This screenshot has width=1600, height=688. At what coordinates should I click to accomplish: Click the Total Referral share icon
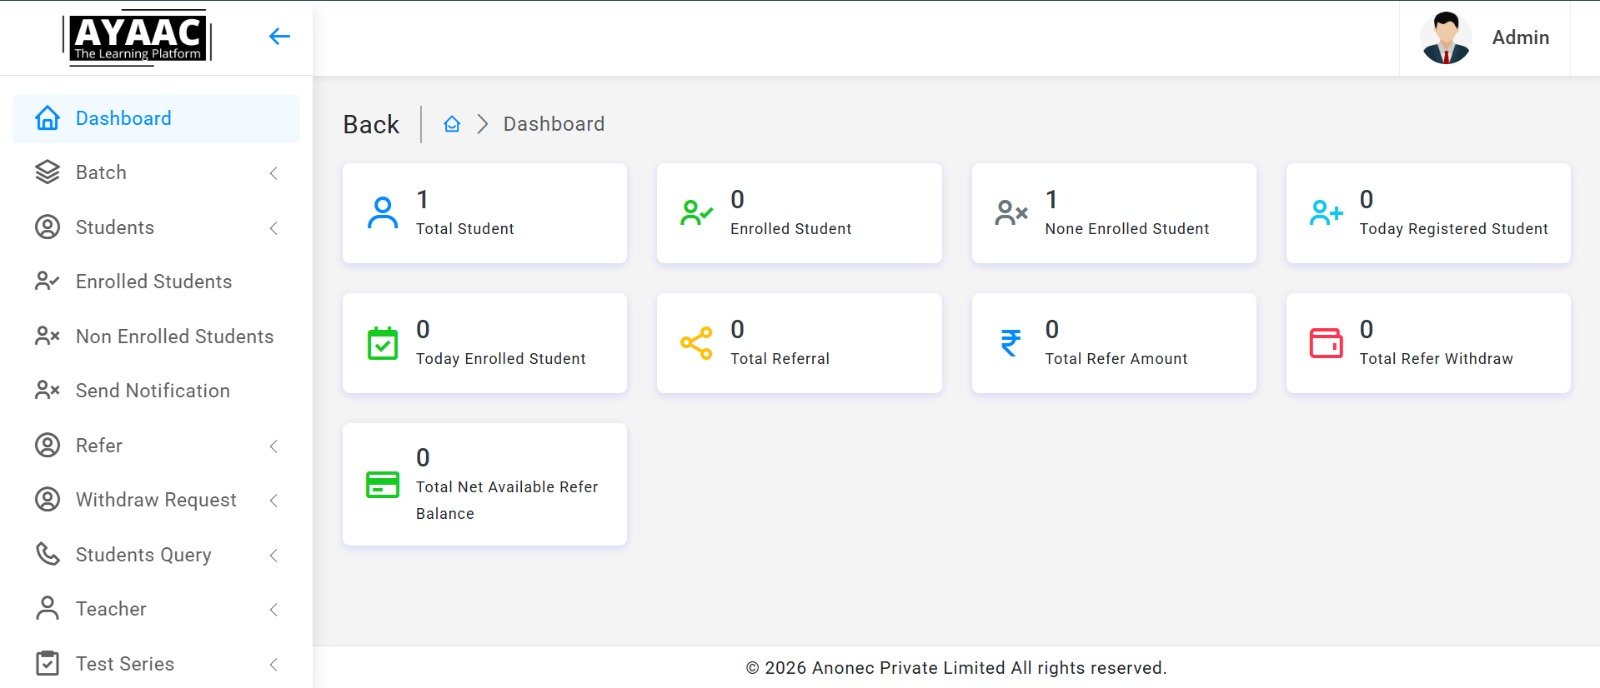point(696,343)
